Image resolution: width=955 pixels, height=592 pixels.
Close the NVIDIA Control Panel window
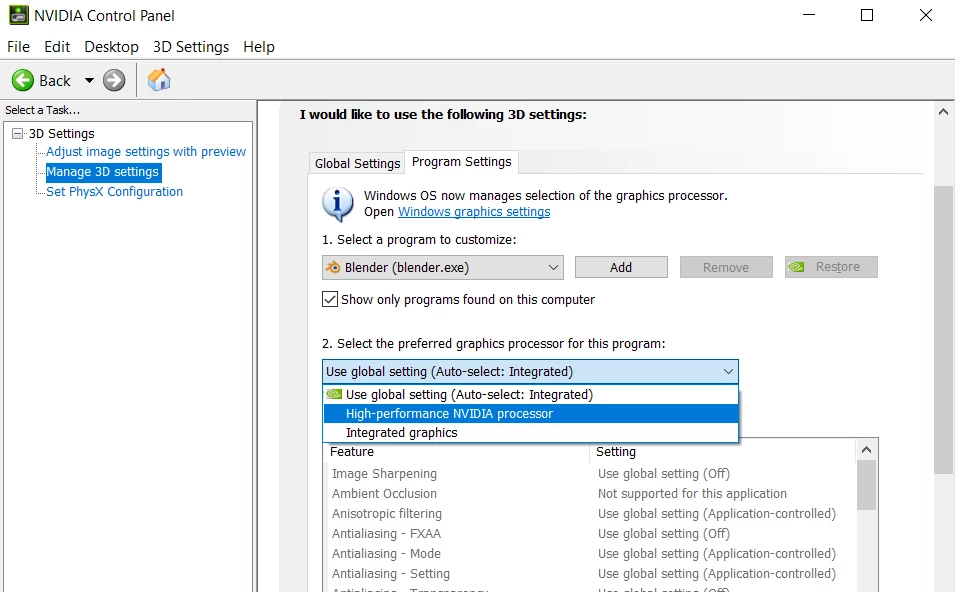(x=926, y=15)
